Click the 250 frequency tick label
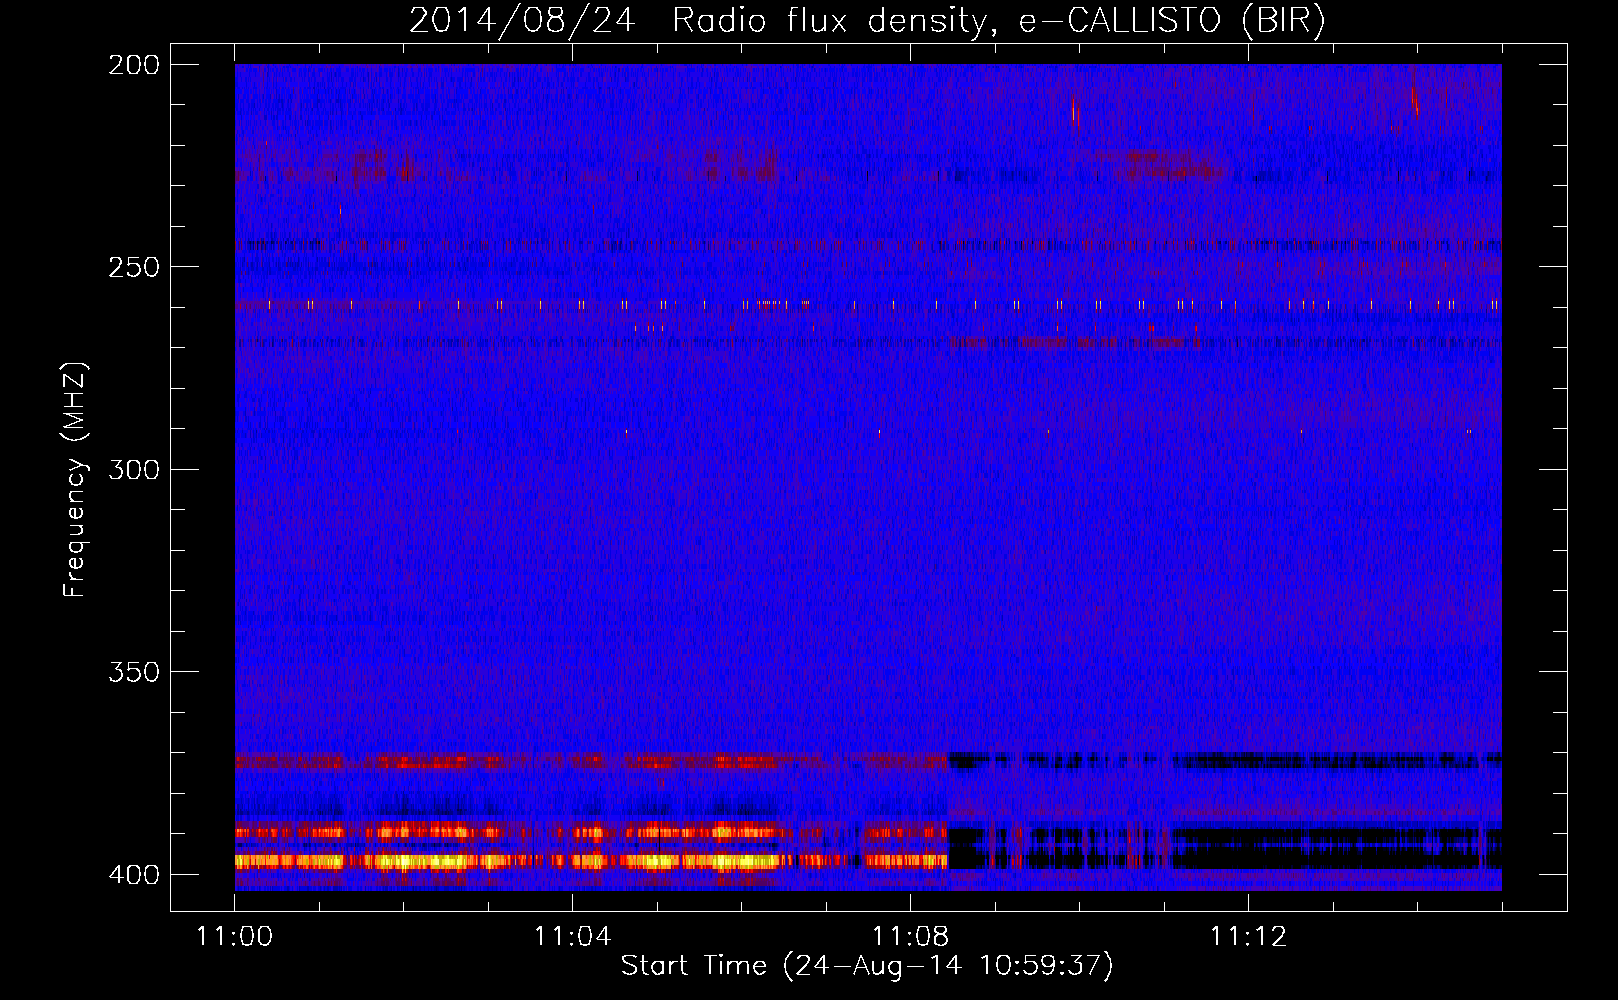 coord(133,267)
